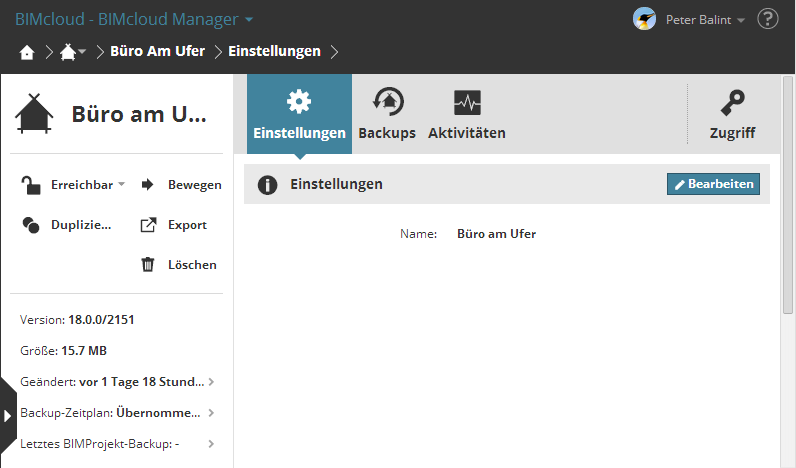Click the Backups restore-house icon
The image size is (796, 468).
(x=388, y=101)
